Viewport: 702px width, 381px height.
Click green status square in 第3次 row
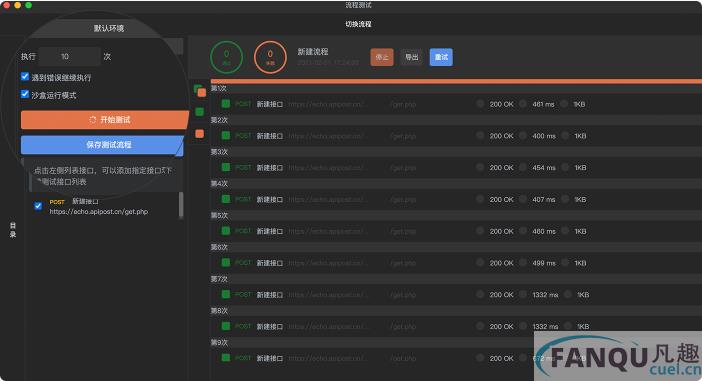226,167
